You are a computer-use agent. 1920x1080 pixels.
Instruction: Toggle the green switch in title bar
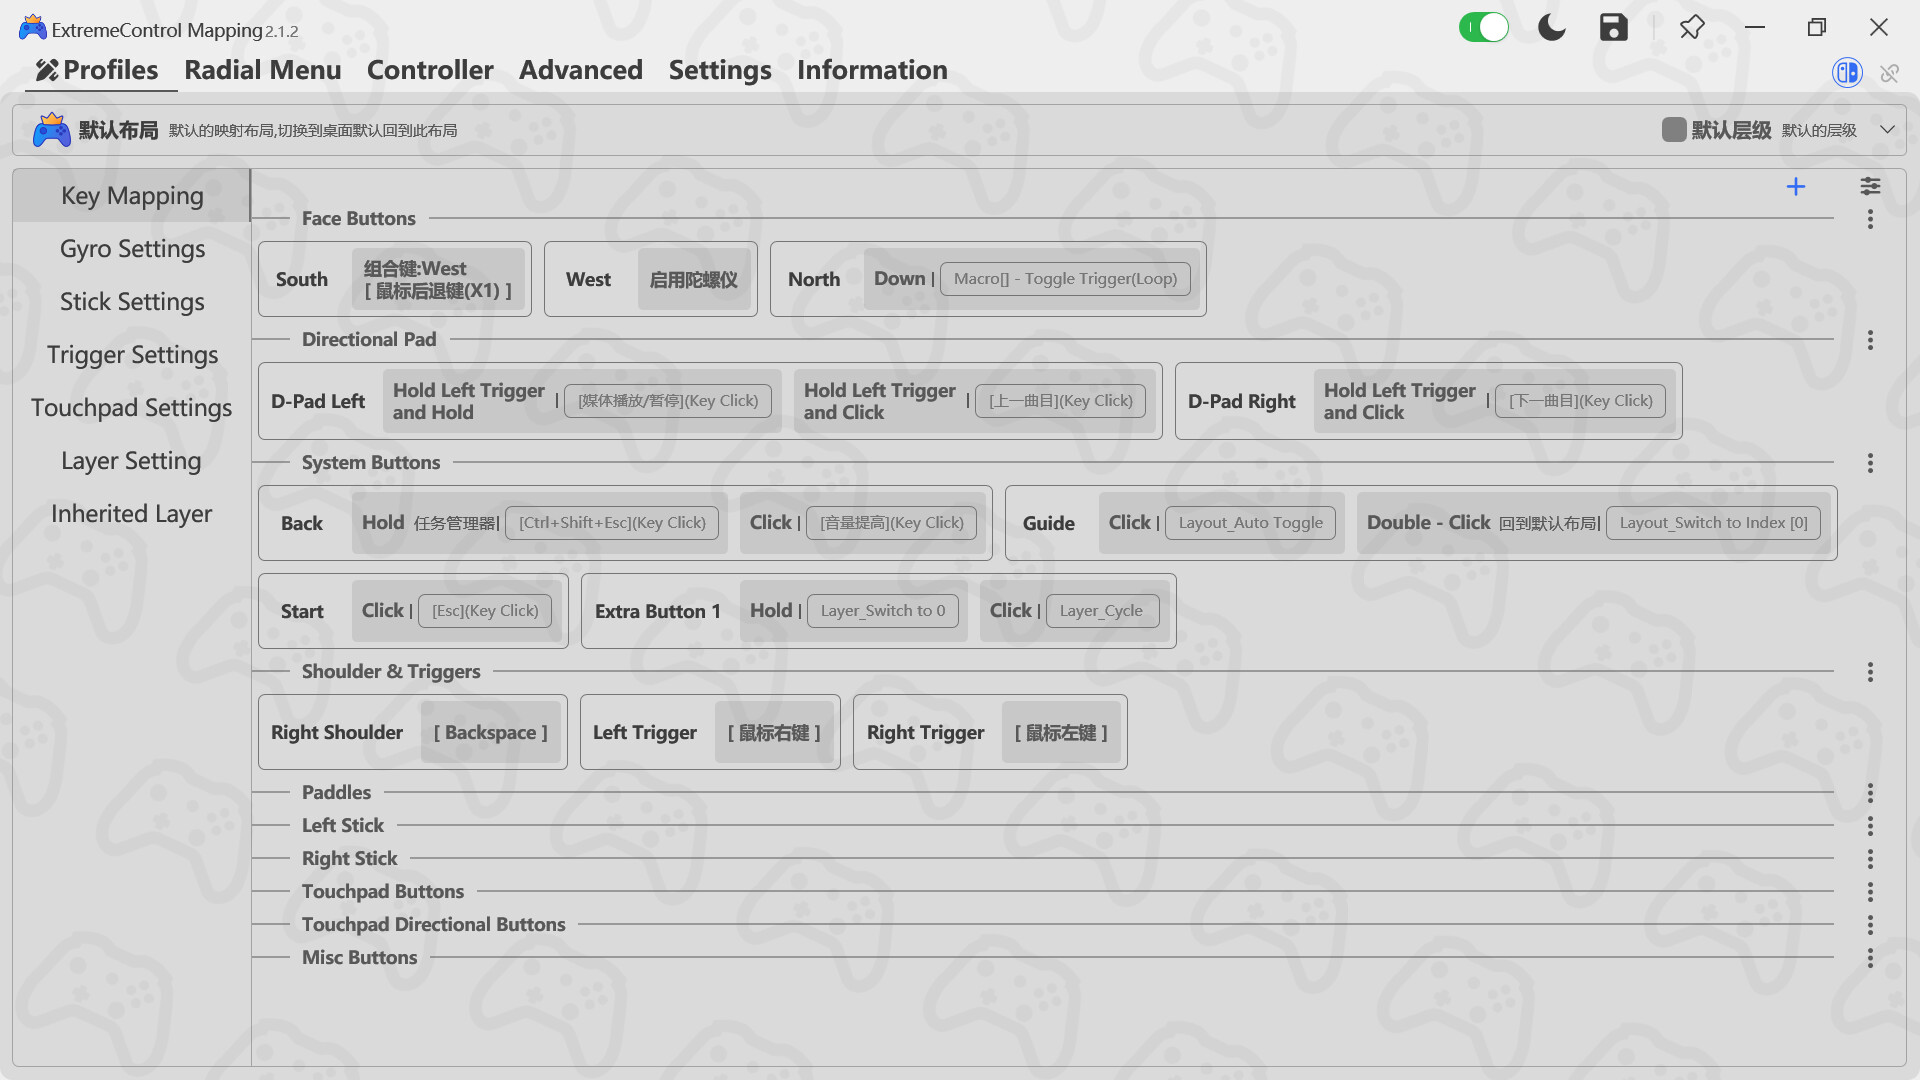(1484, 27)
